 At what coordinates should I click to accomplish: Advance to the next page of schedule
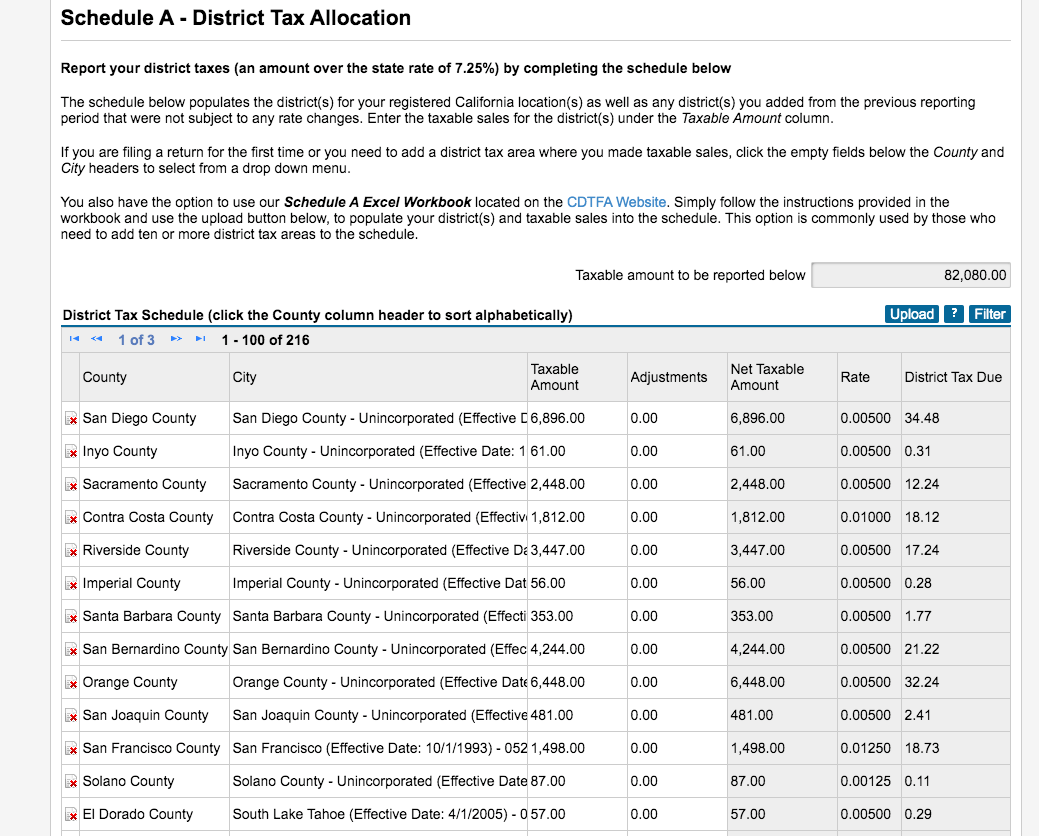(176, 339)
